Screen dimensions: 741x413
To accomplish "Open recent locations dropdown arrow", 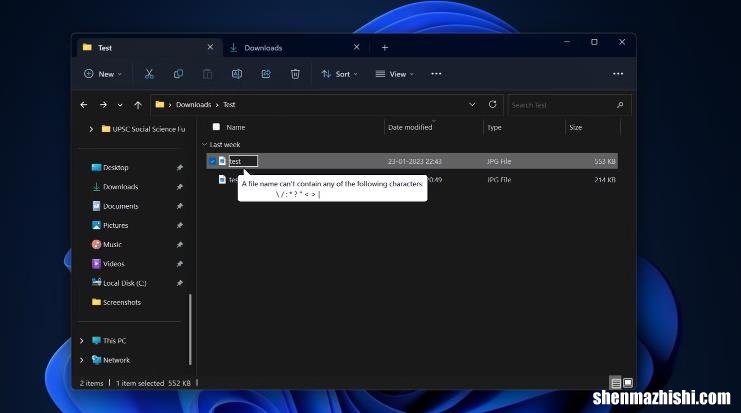I will pyautogui.click(x=120, y=105).
